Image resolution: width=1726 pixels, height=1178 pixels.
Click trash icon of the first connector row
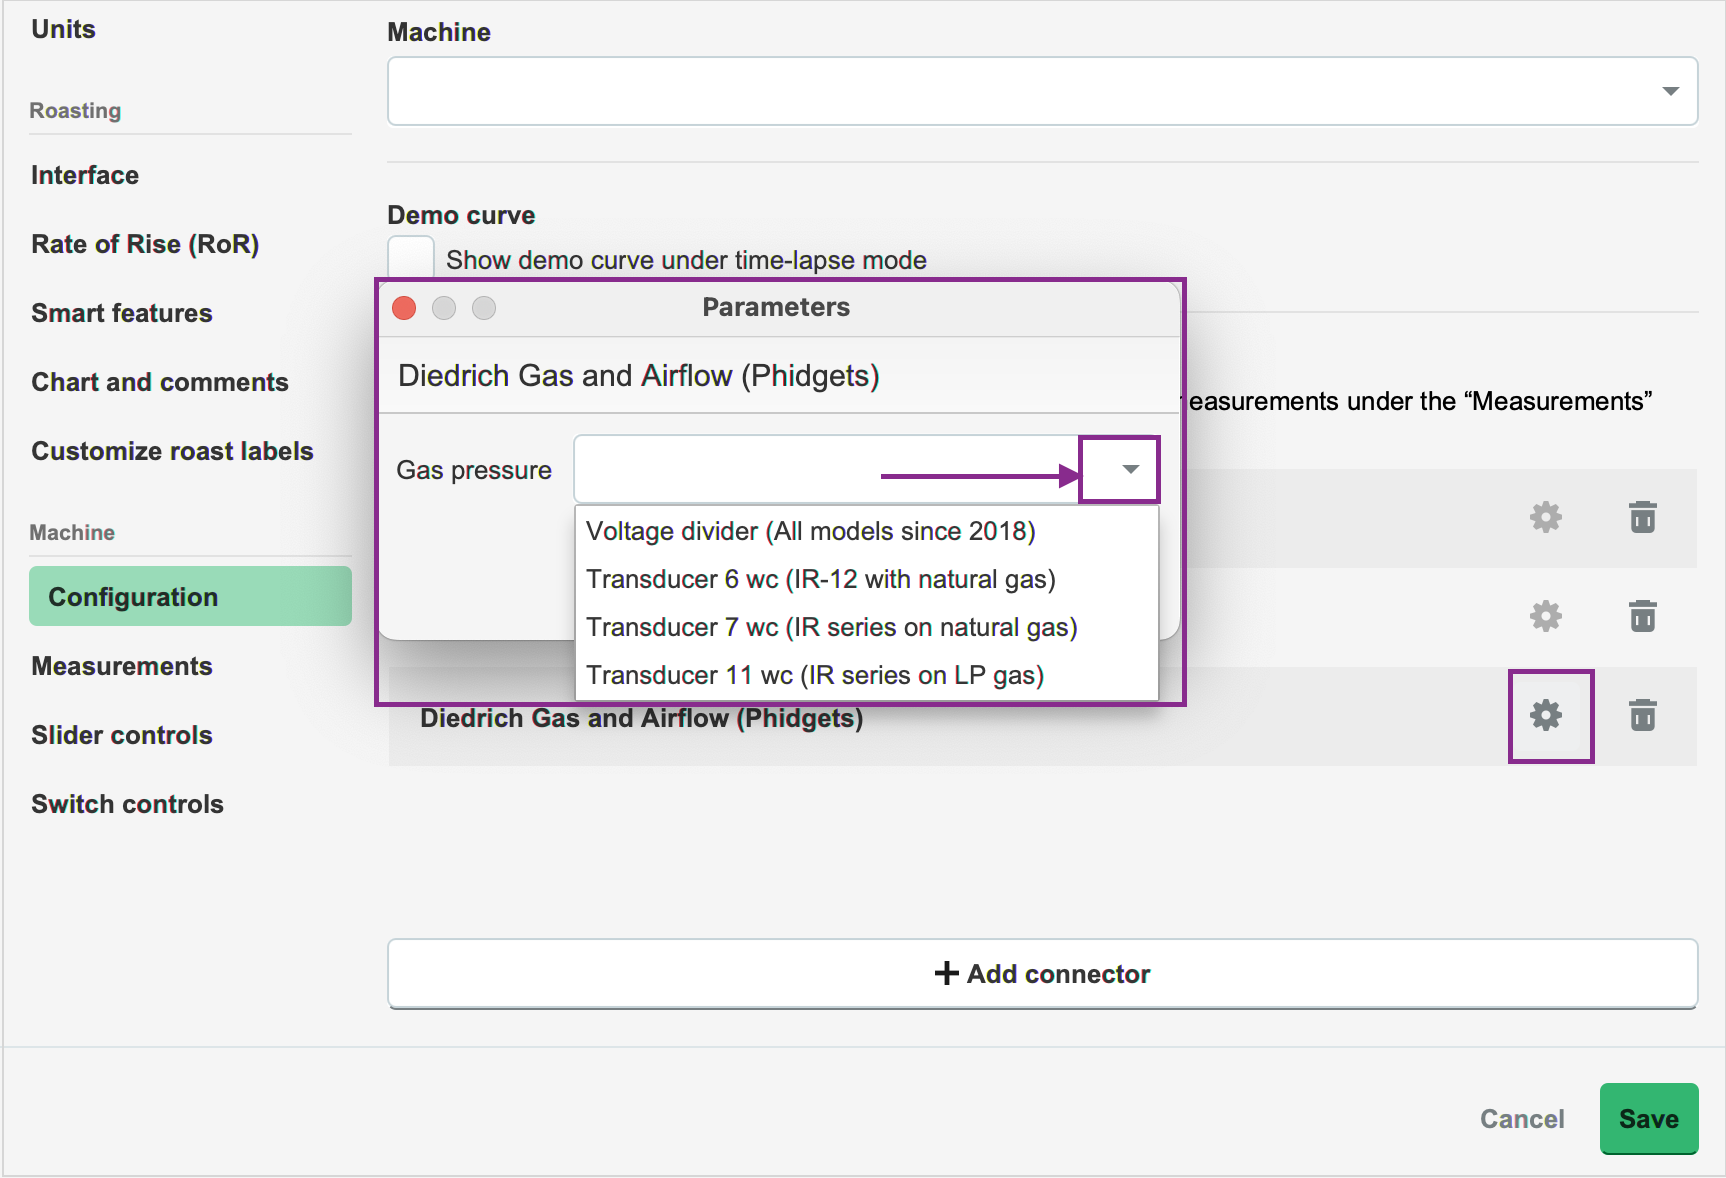click(1642, 518)
